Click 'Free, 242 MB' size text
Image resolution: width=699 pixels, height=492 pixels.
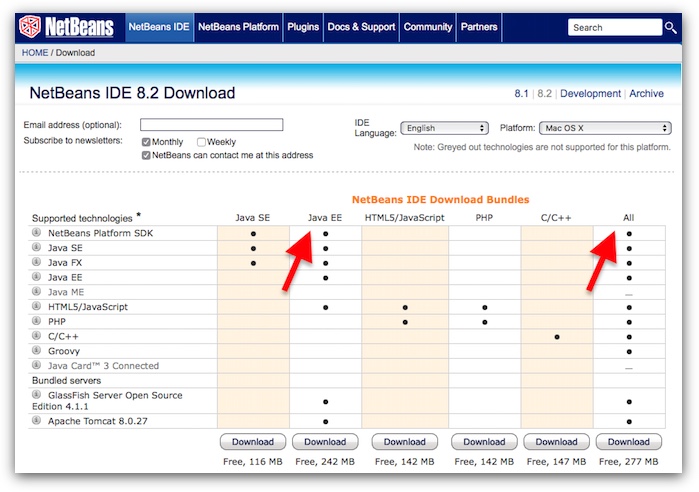click(325, 462)
